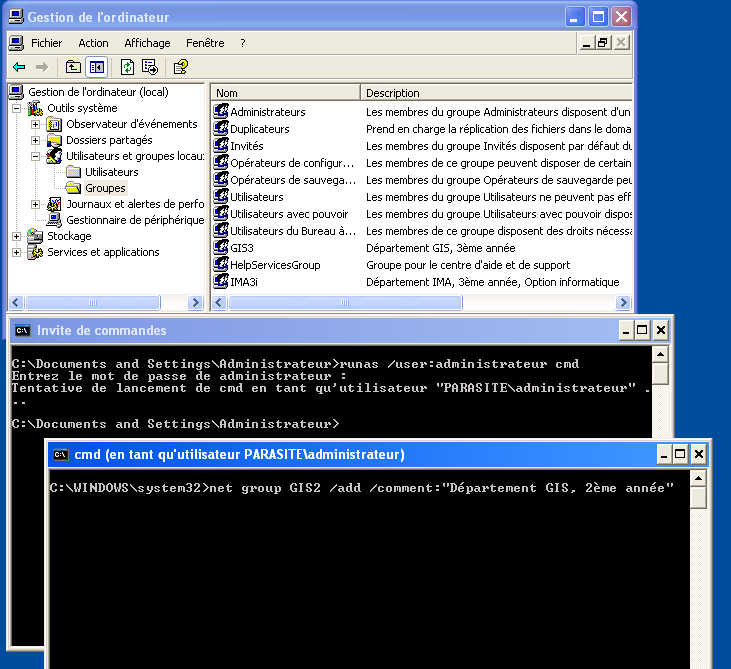Open the Fenêtre menu
Viewport: 731px width, 669px height.
coord(205,43)
